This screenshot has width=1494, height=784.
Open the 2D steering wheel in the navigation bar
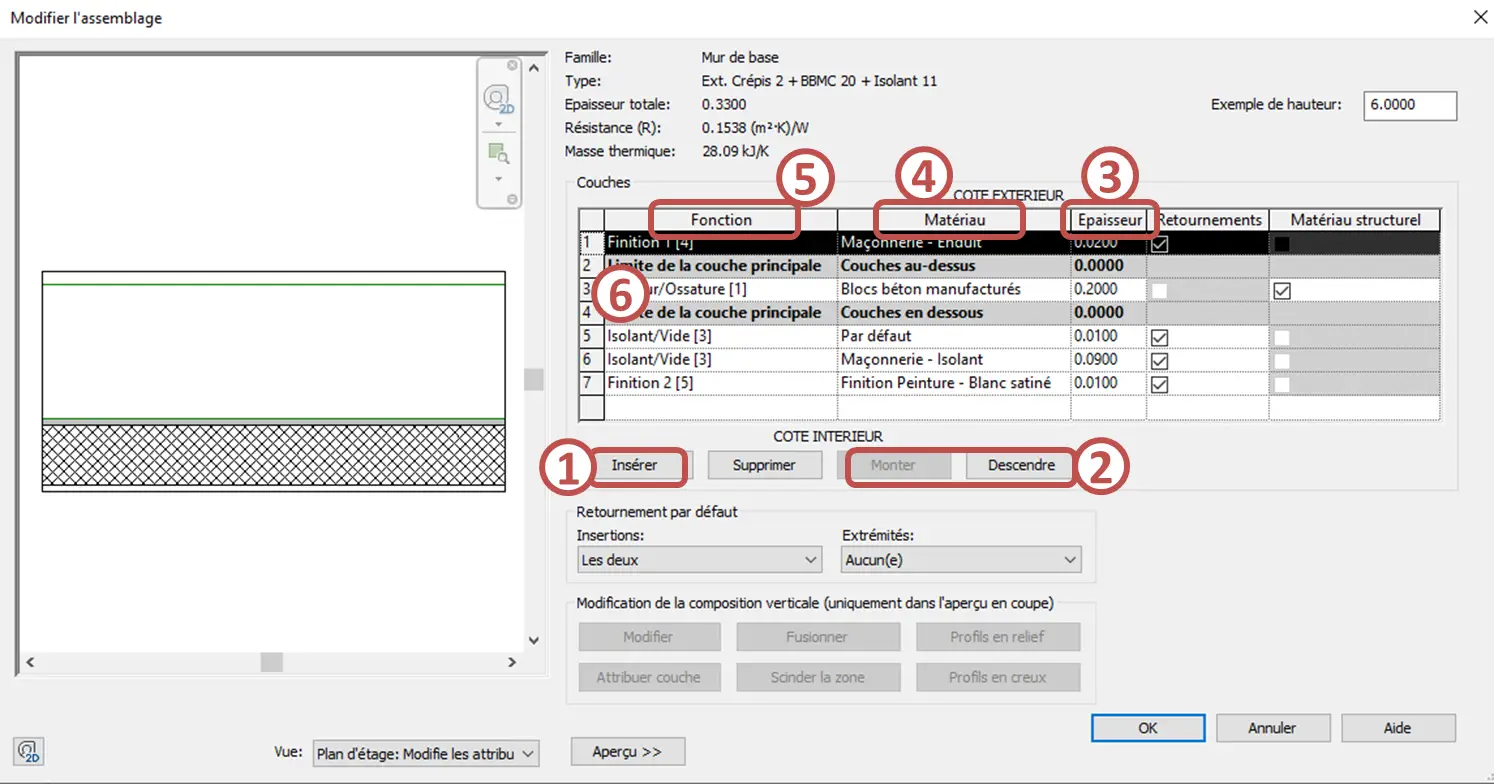[497, 99]
